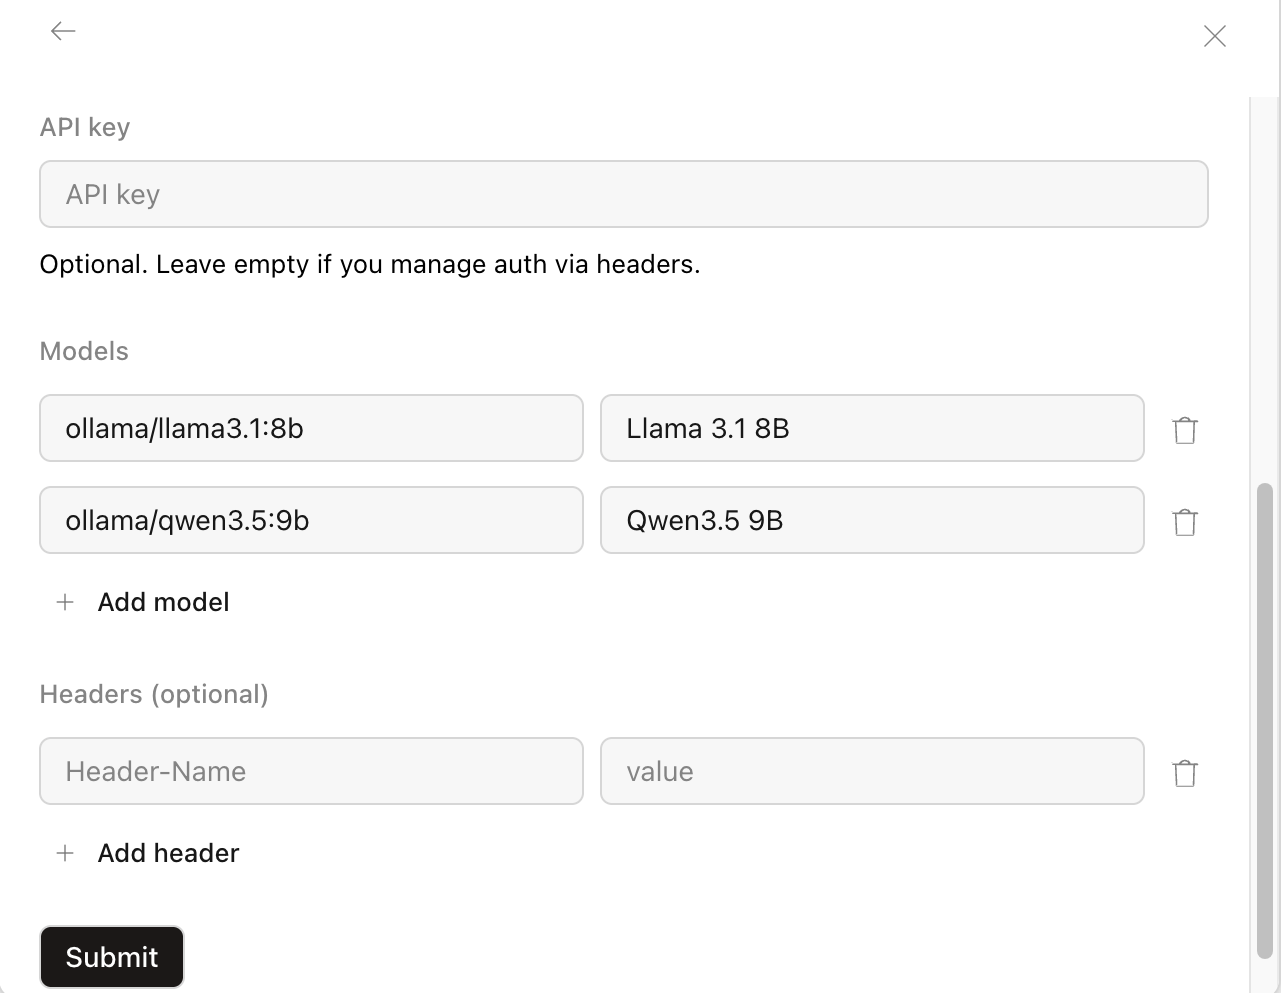1281x993 pixels.
Task: Click the header value input field
Action: click(871, 771)
